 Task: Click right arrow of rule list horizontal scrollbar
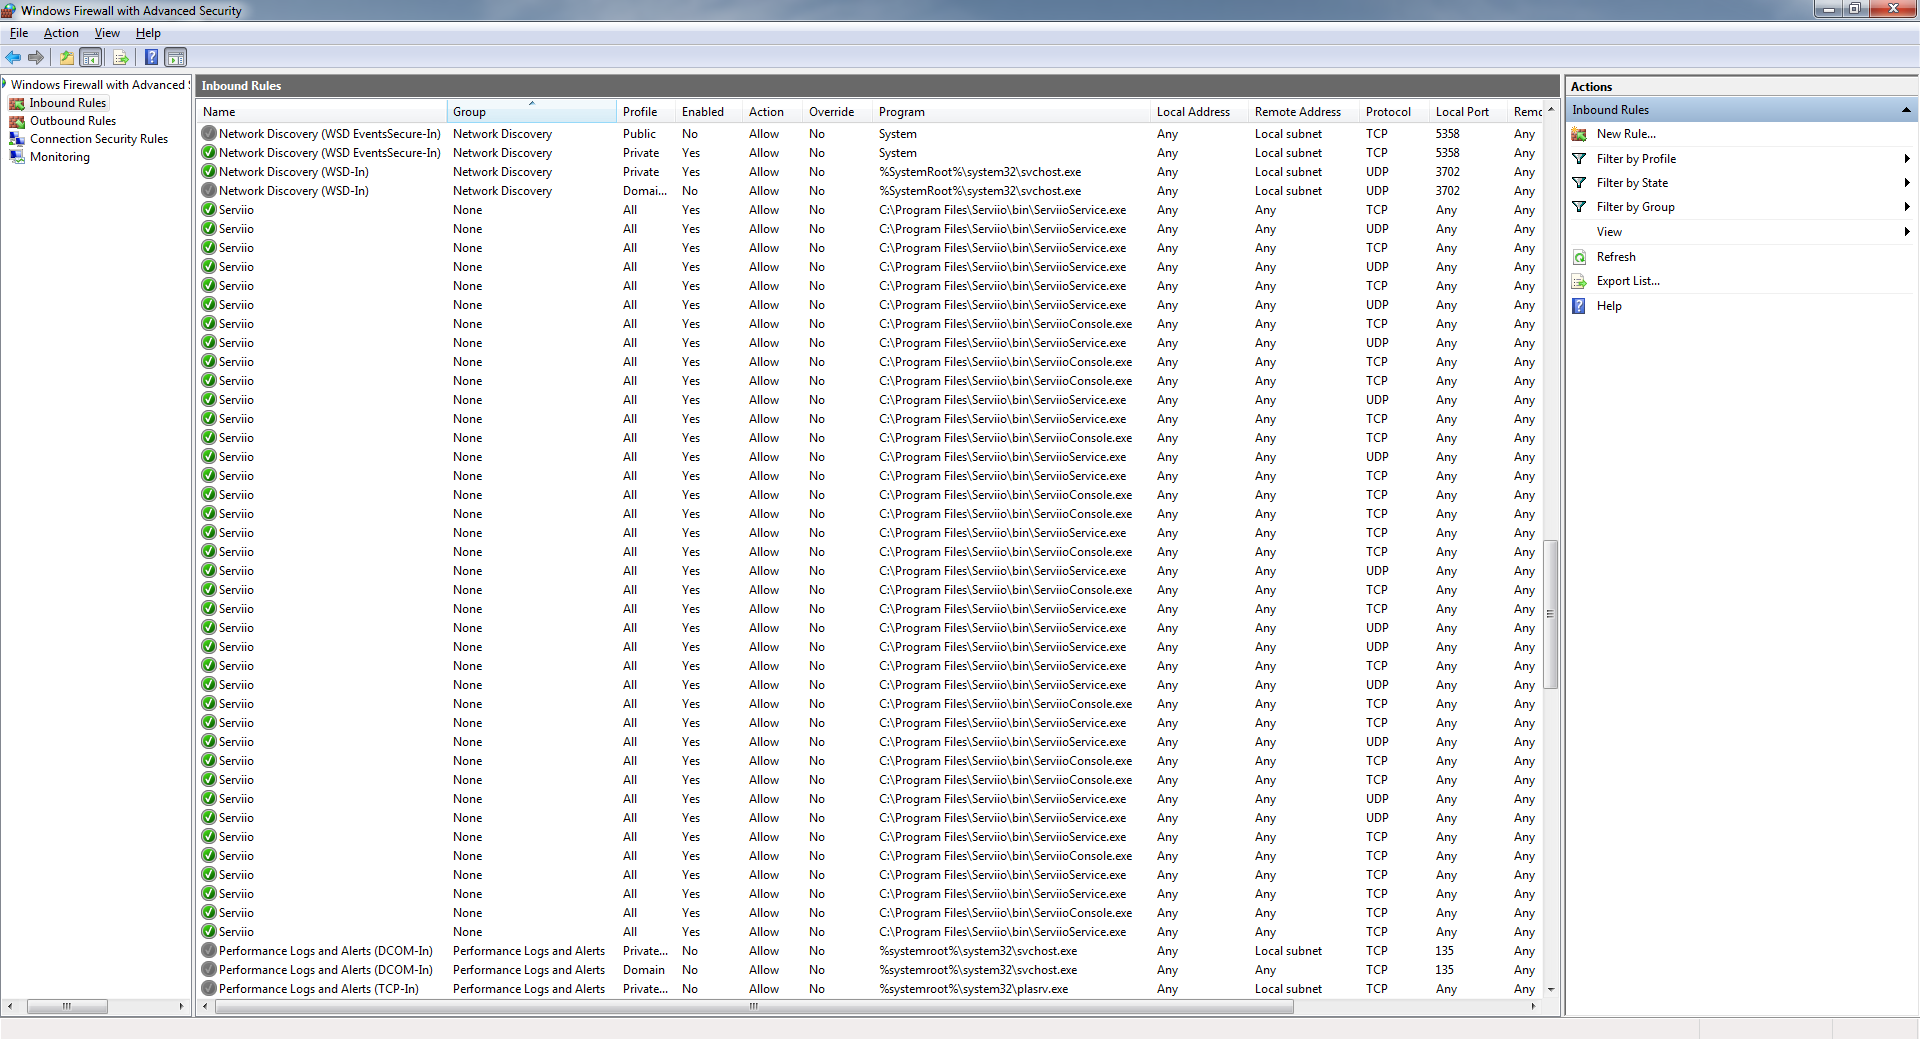[x=1534, y=1007]
